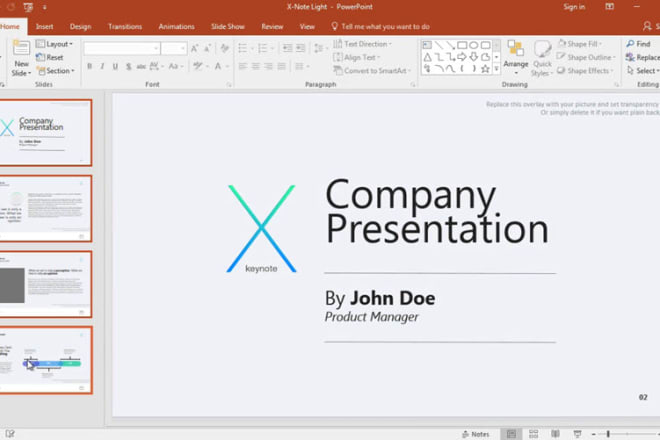Open the font name combo box
Viewport: 660px width, 440px height.
tap(122, 48)
